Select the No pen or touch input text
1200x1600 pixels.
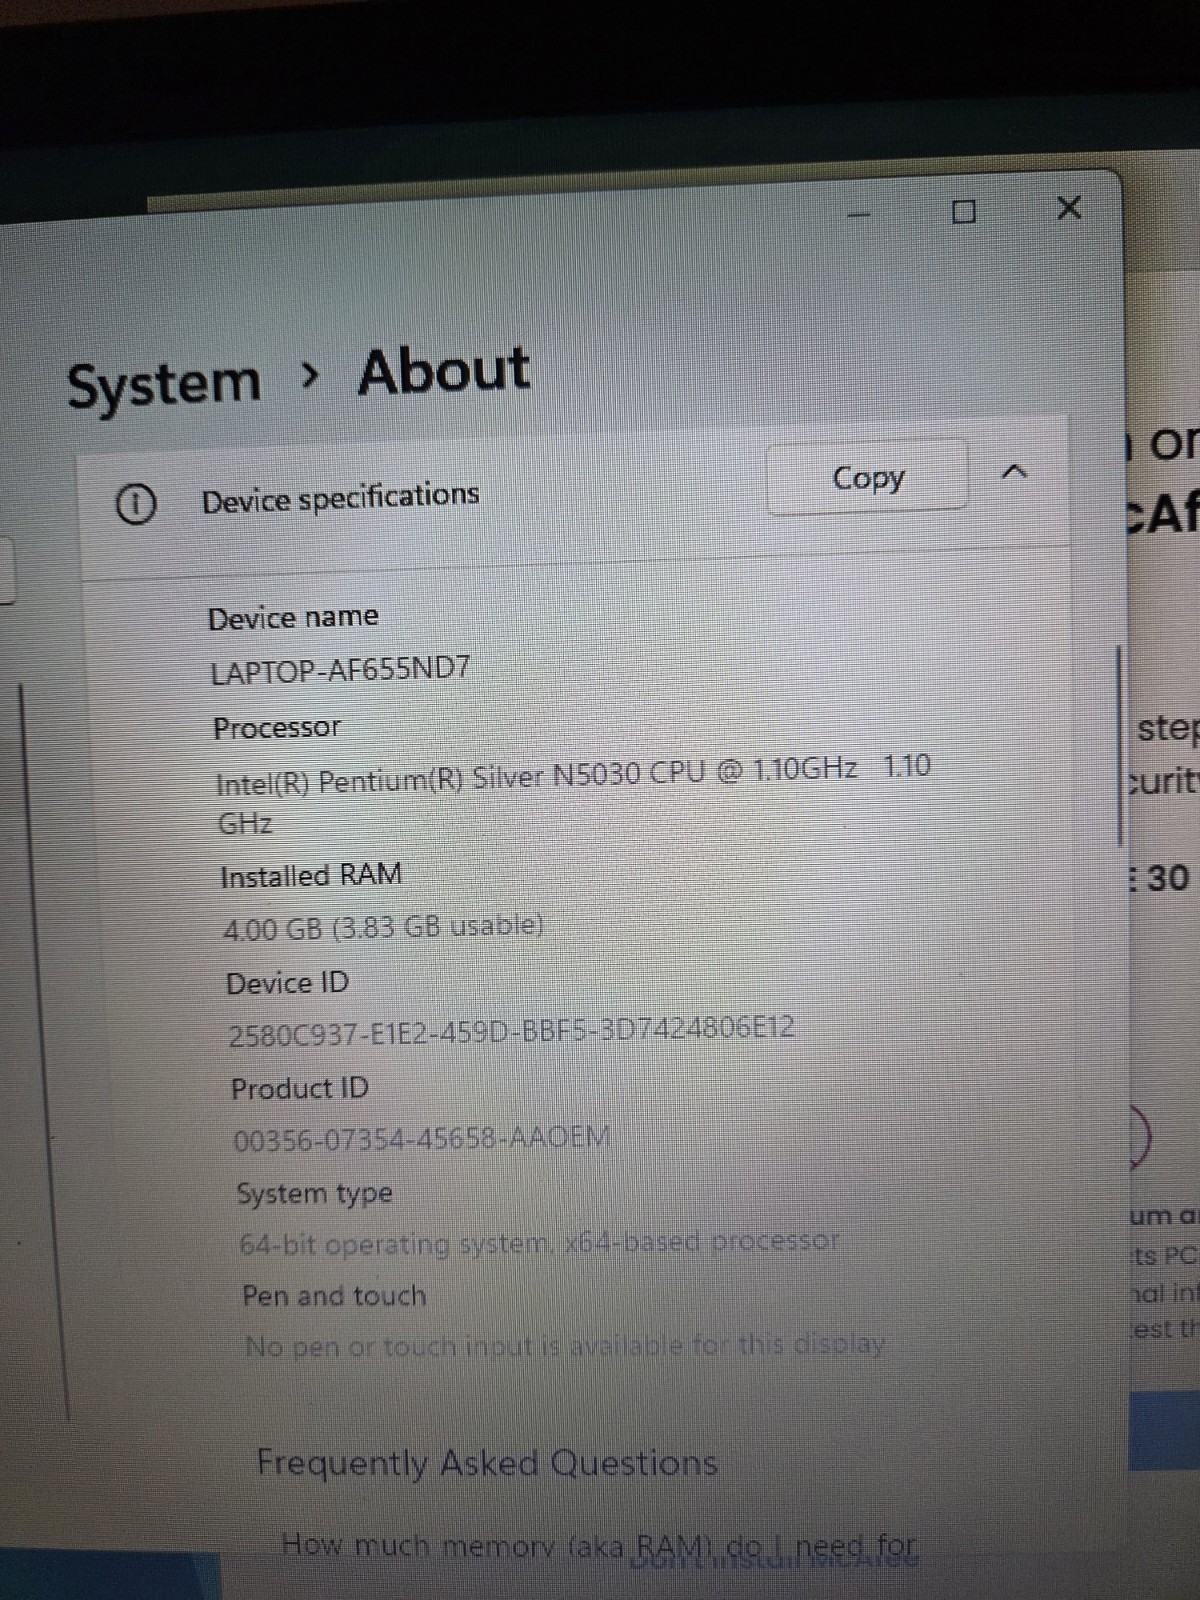pyautogui.click(x=565, y=1346)
